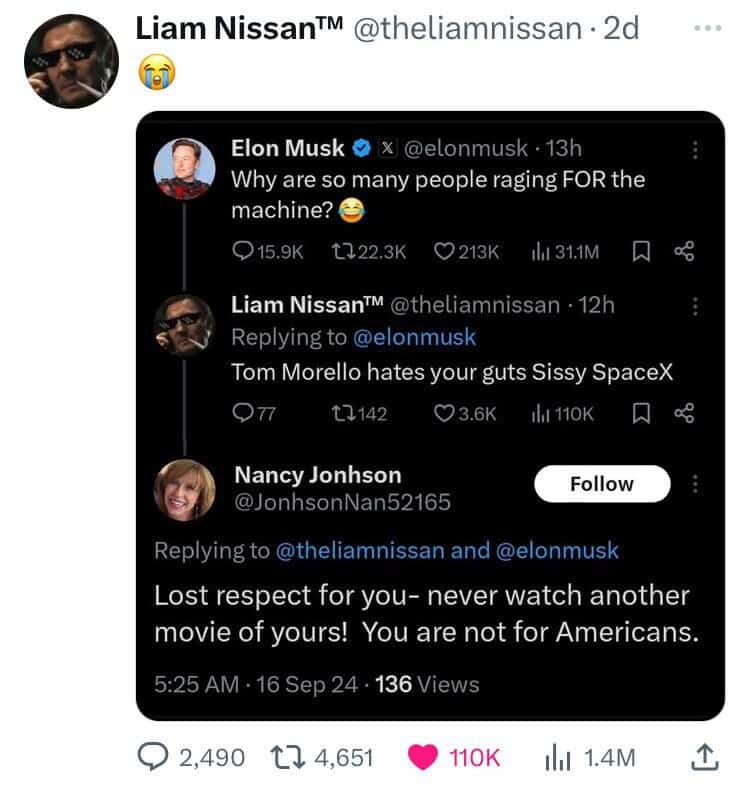Image resolution: width=750 pixels, height=795 pixels.
Task: Open @theliamnissan mention in Nancy's reply
Action: (x=360, y=551)
